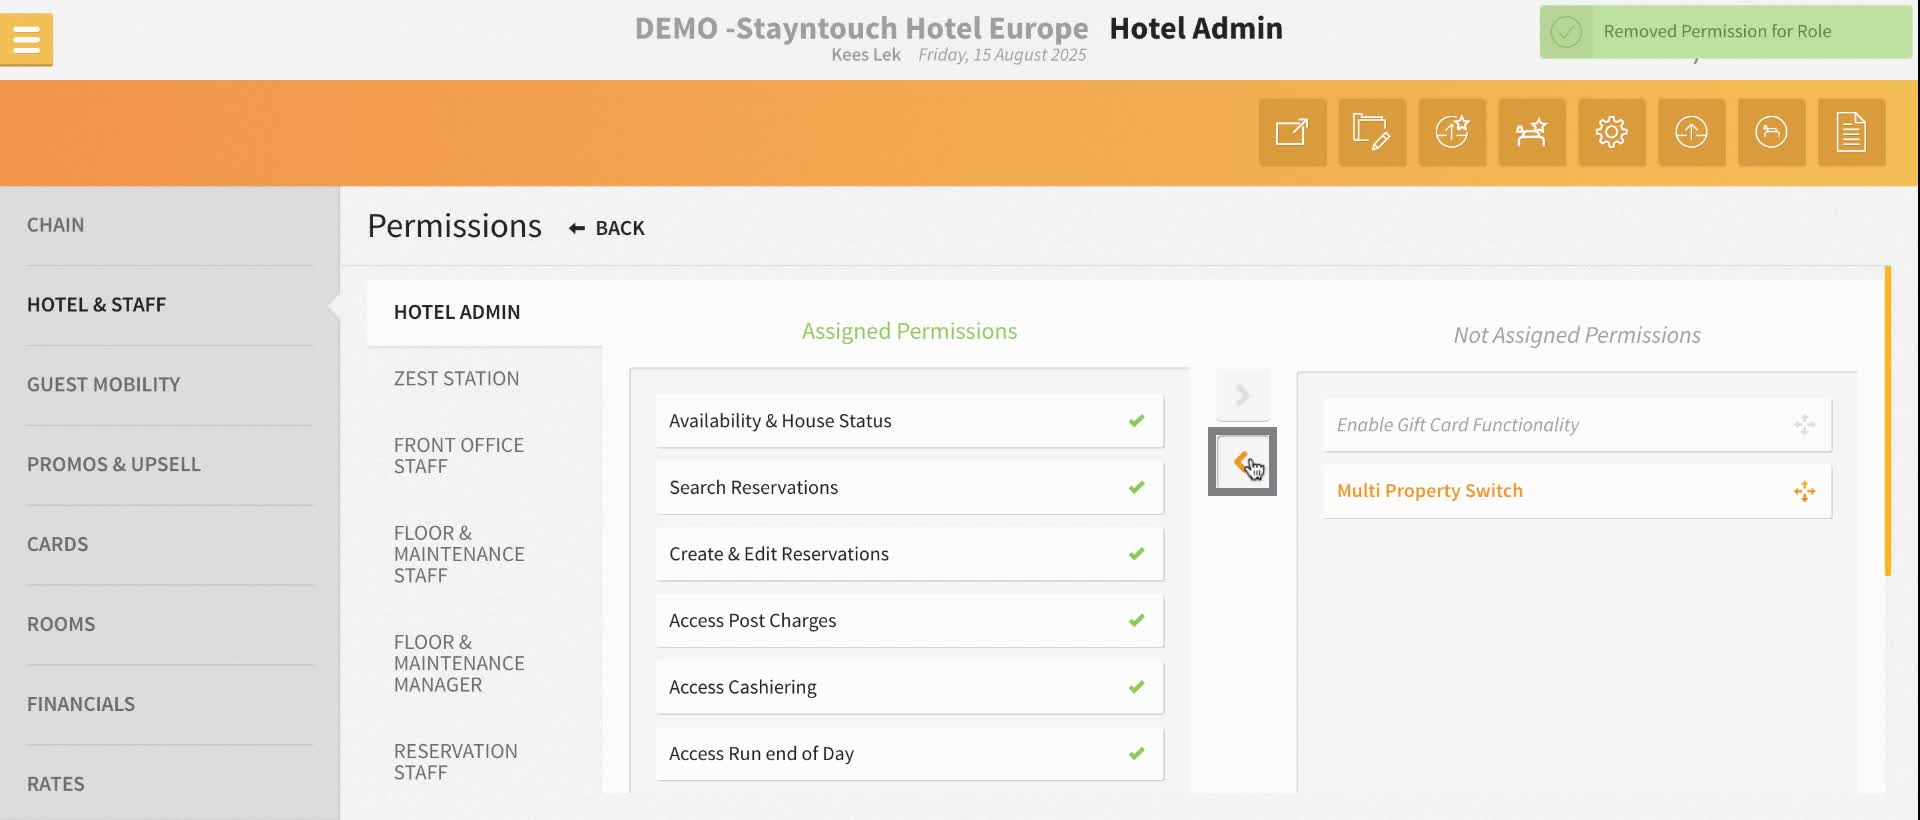Screen dimensions: 1920x820
Task: Toggle the Access Cashiering checkmark
Action: point(1136,687)
